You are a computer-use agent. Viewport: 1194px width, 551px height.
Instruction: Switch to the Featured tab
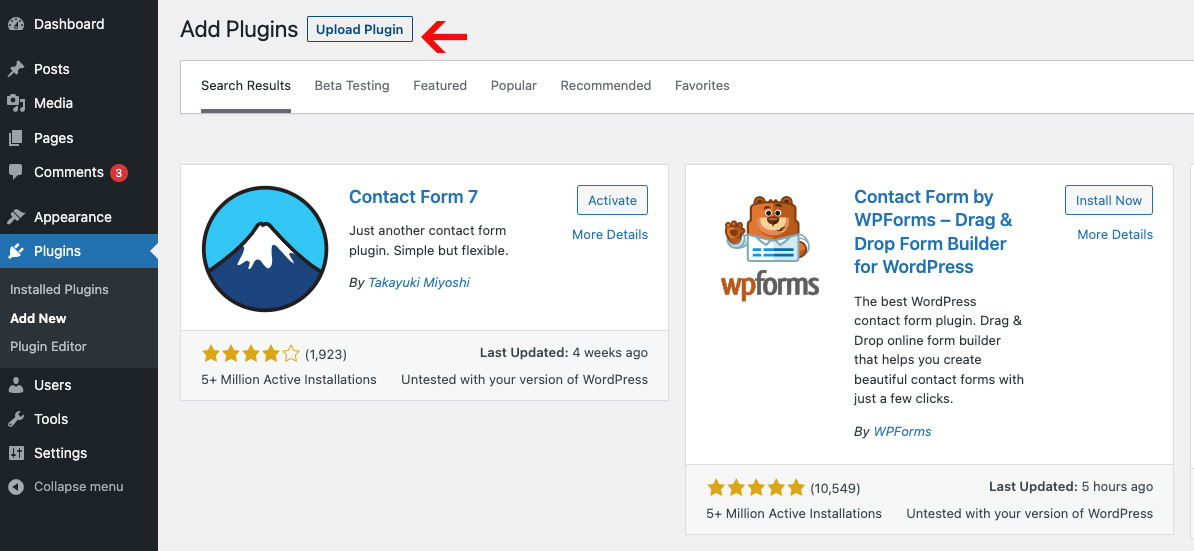click(x=440, y=86)
